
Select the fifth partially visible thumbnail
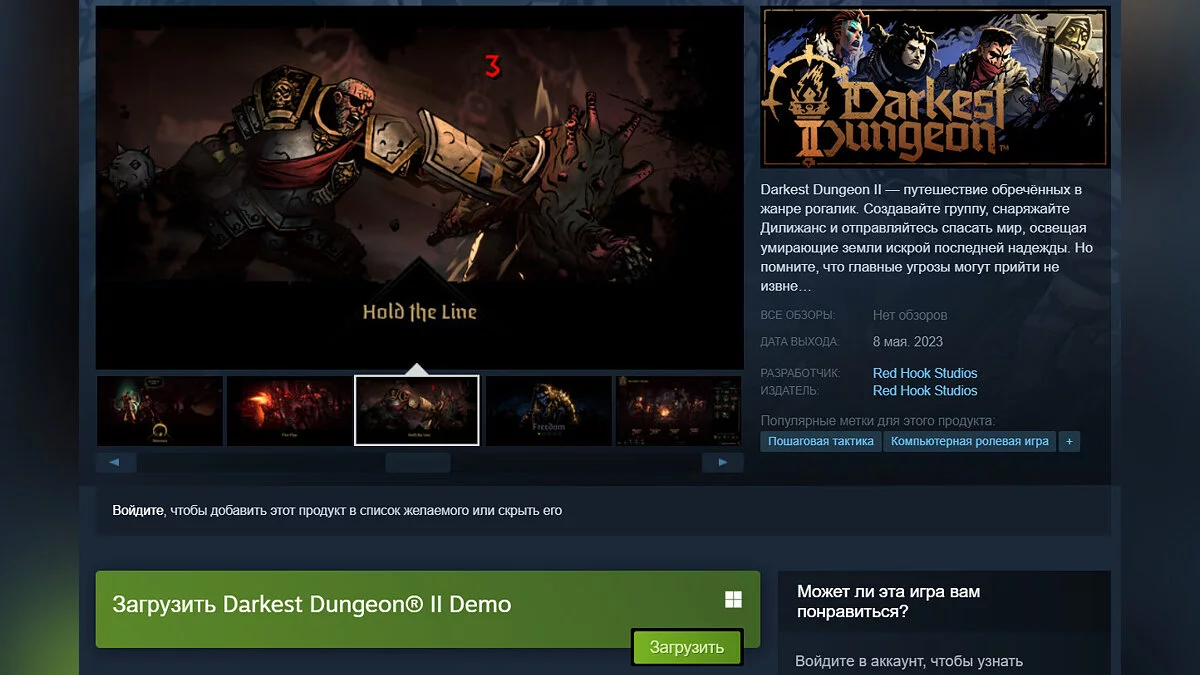(679, 411)
